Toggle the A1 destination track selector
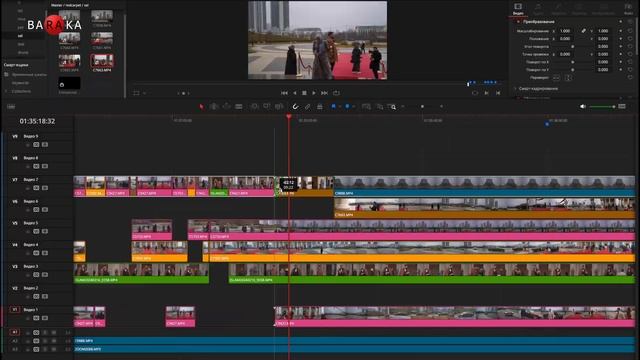 pos(15,332)
